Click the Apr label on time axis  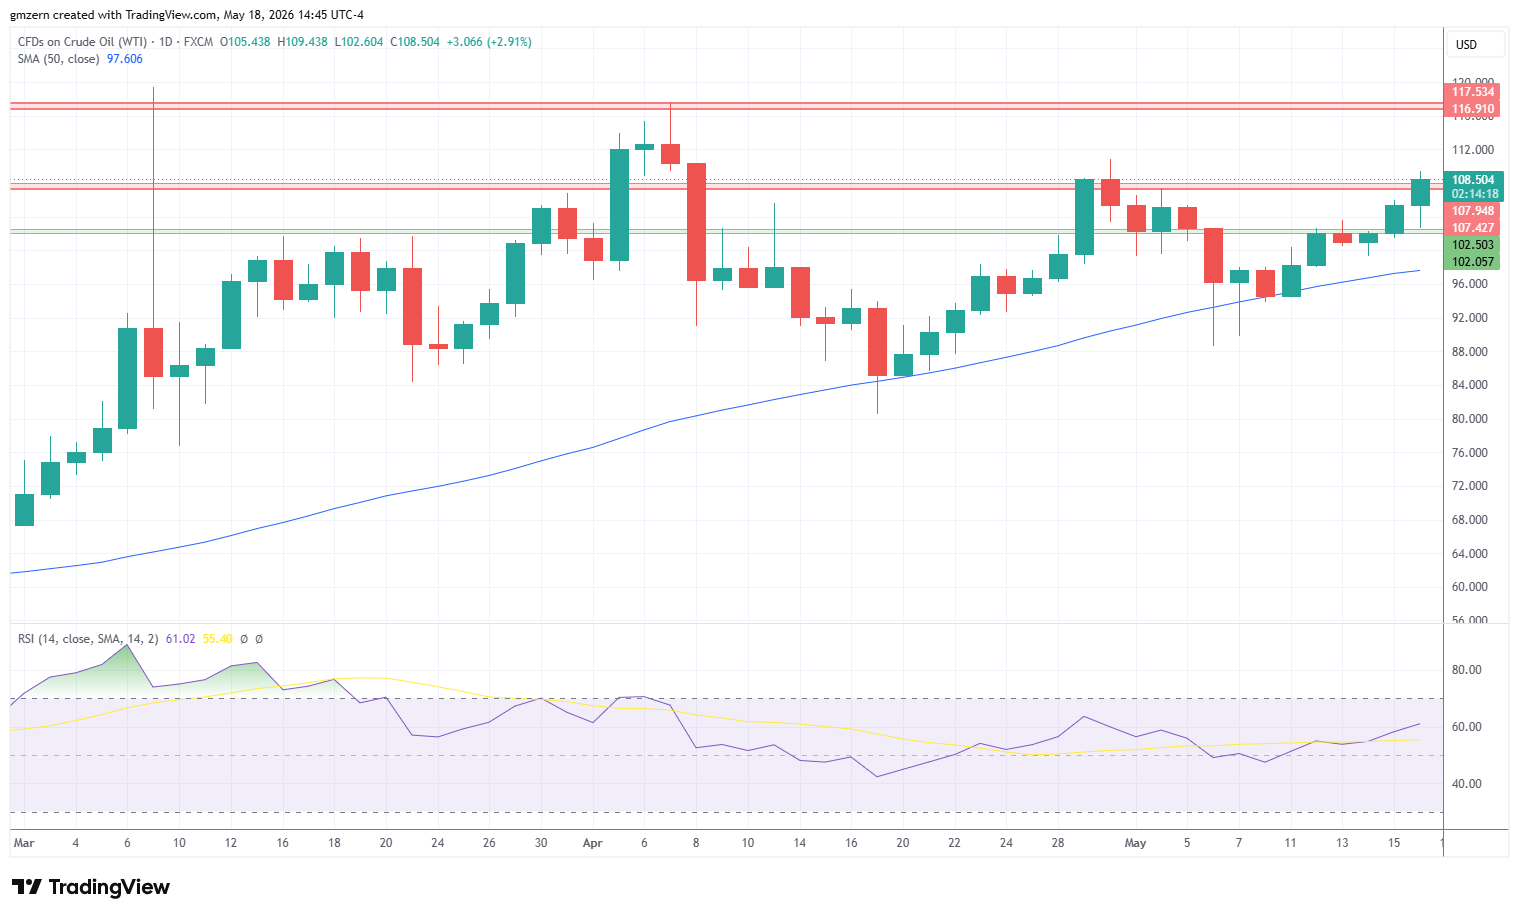(593, 843)
